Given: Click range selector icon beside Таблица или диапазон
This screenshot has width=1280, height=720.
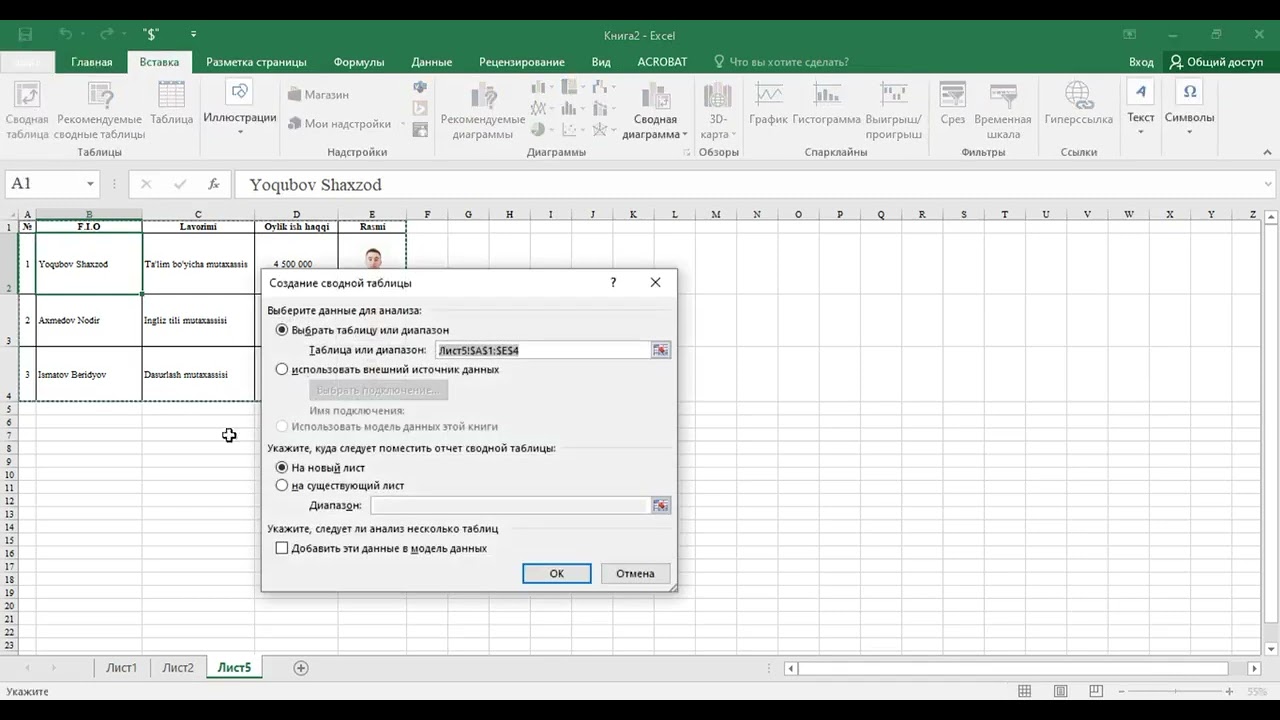Looking at the screenshot, I should [x=660, y=350].
